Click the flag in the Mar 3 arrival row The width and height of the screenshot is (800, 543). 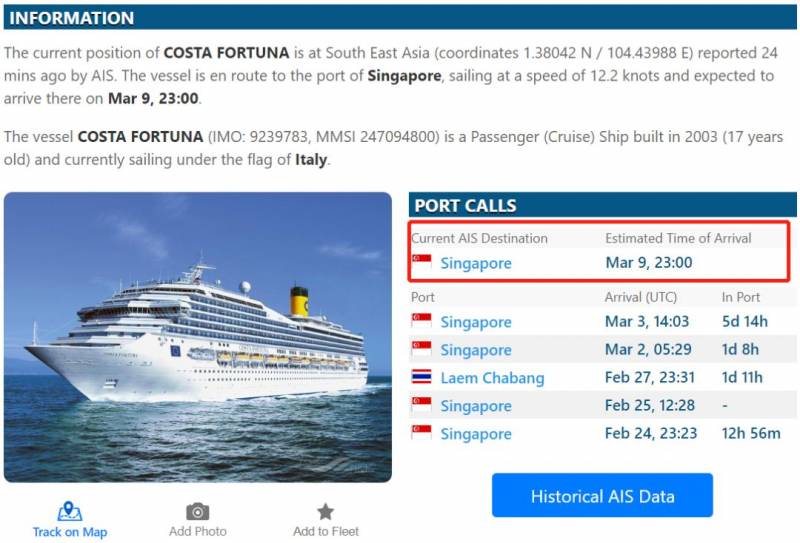(x=422, y=322)
